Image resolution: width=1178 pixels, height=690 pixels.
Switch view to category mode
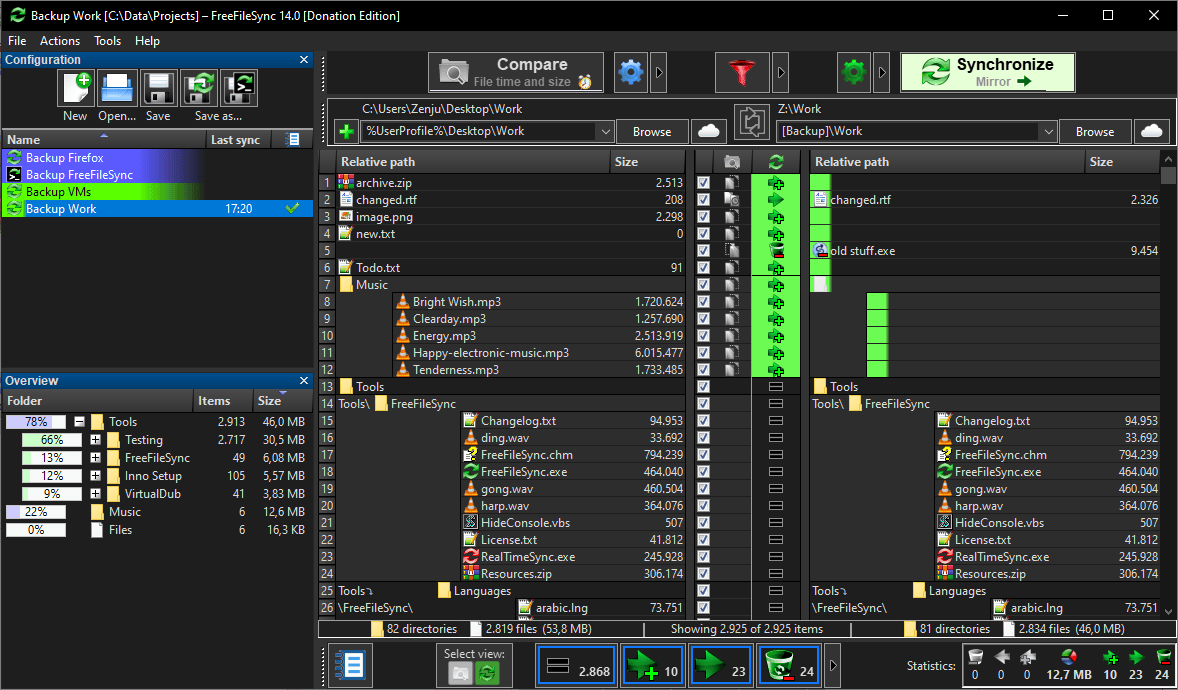click(x=460, y=673)
